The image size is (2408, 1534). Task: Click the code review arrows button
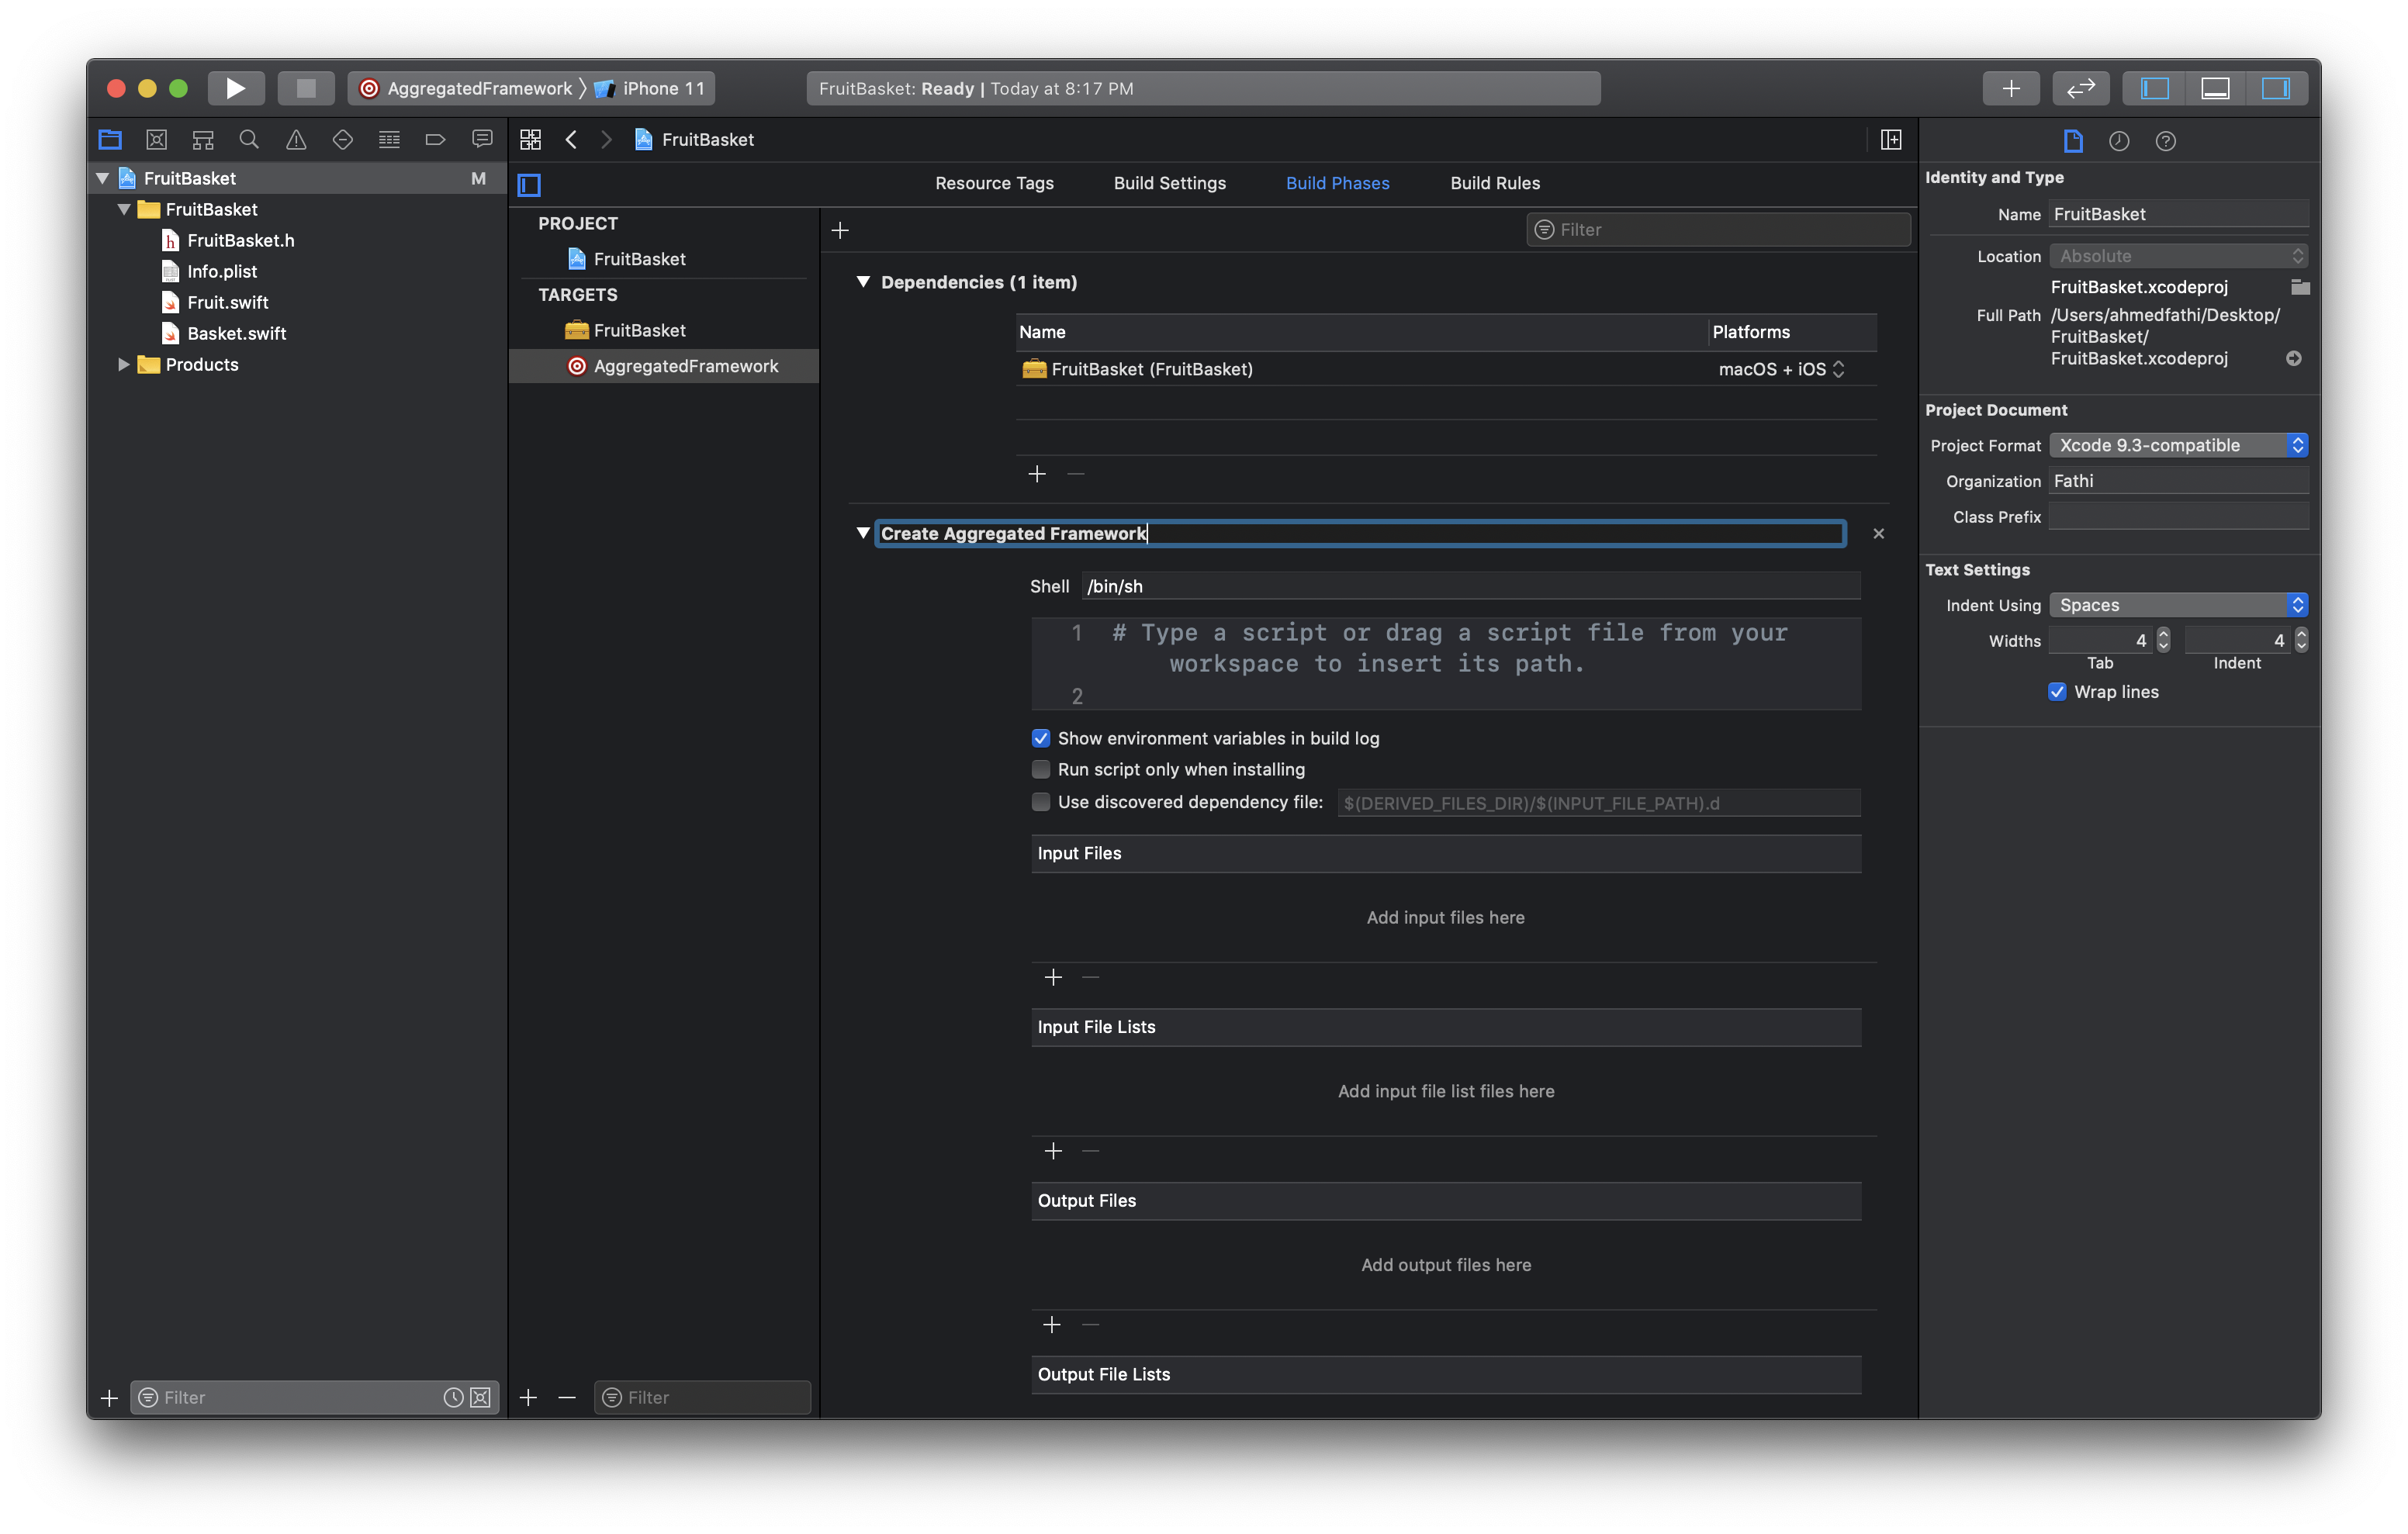pos(2081,88)
